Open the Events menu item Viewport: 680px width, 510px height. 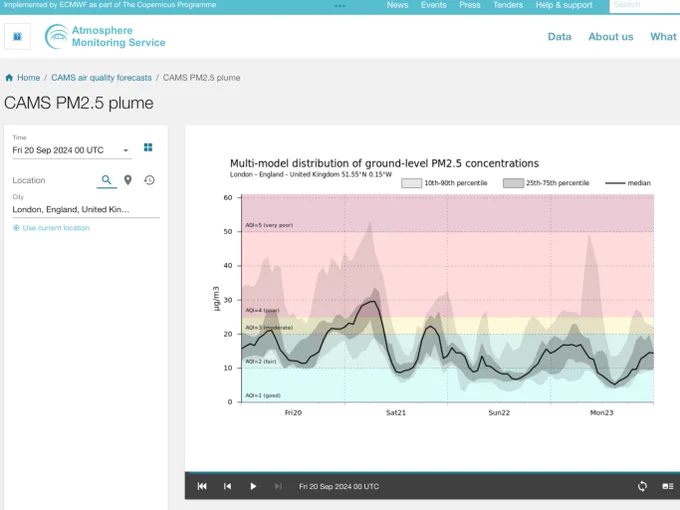(x=433, y=5)
